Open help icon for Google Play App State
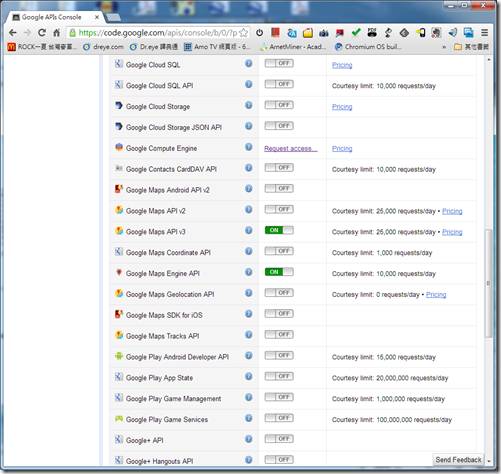 pyautogui.click(x=249, y=376)
